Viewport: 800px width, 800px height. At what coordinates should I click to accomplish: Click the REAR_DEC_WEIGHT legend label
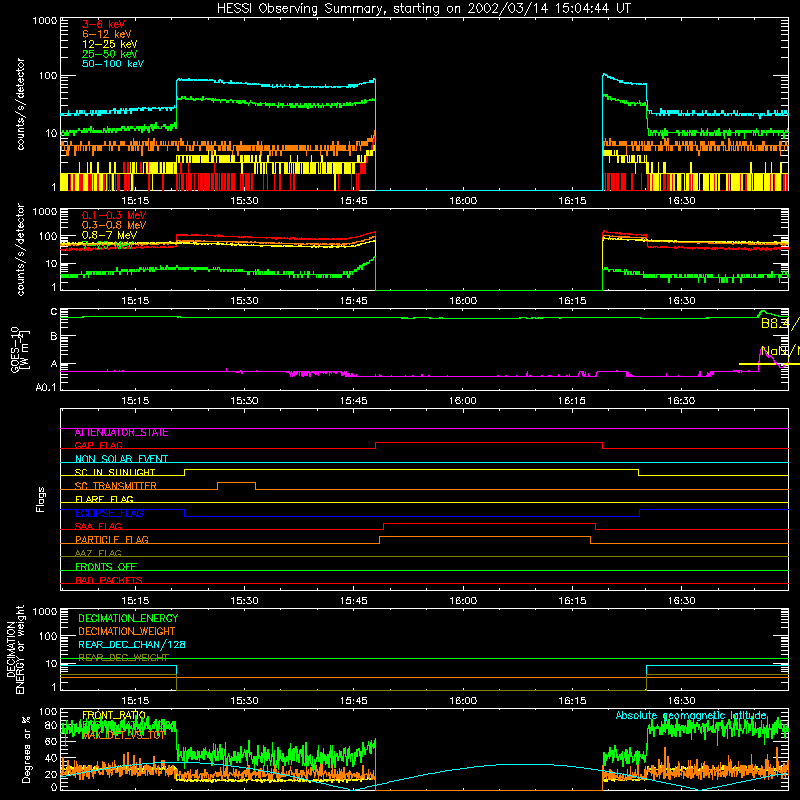123,657
